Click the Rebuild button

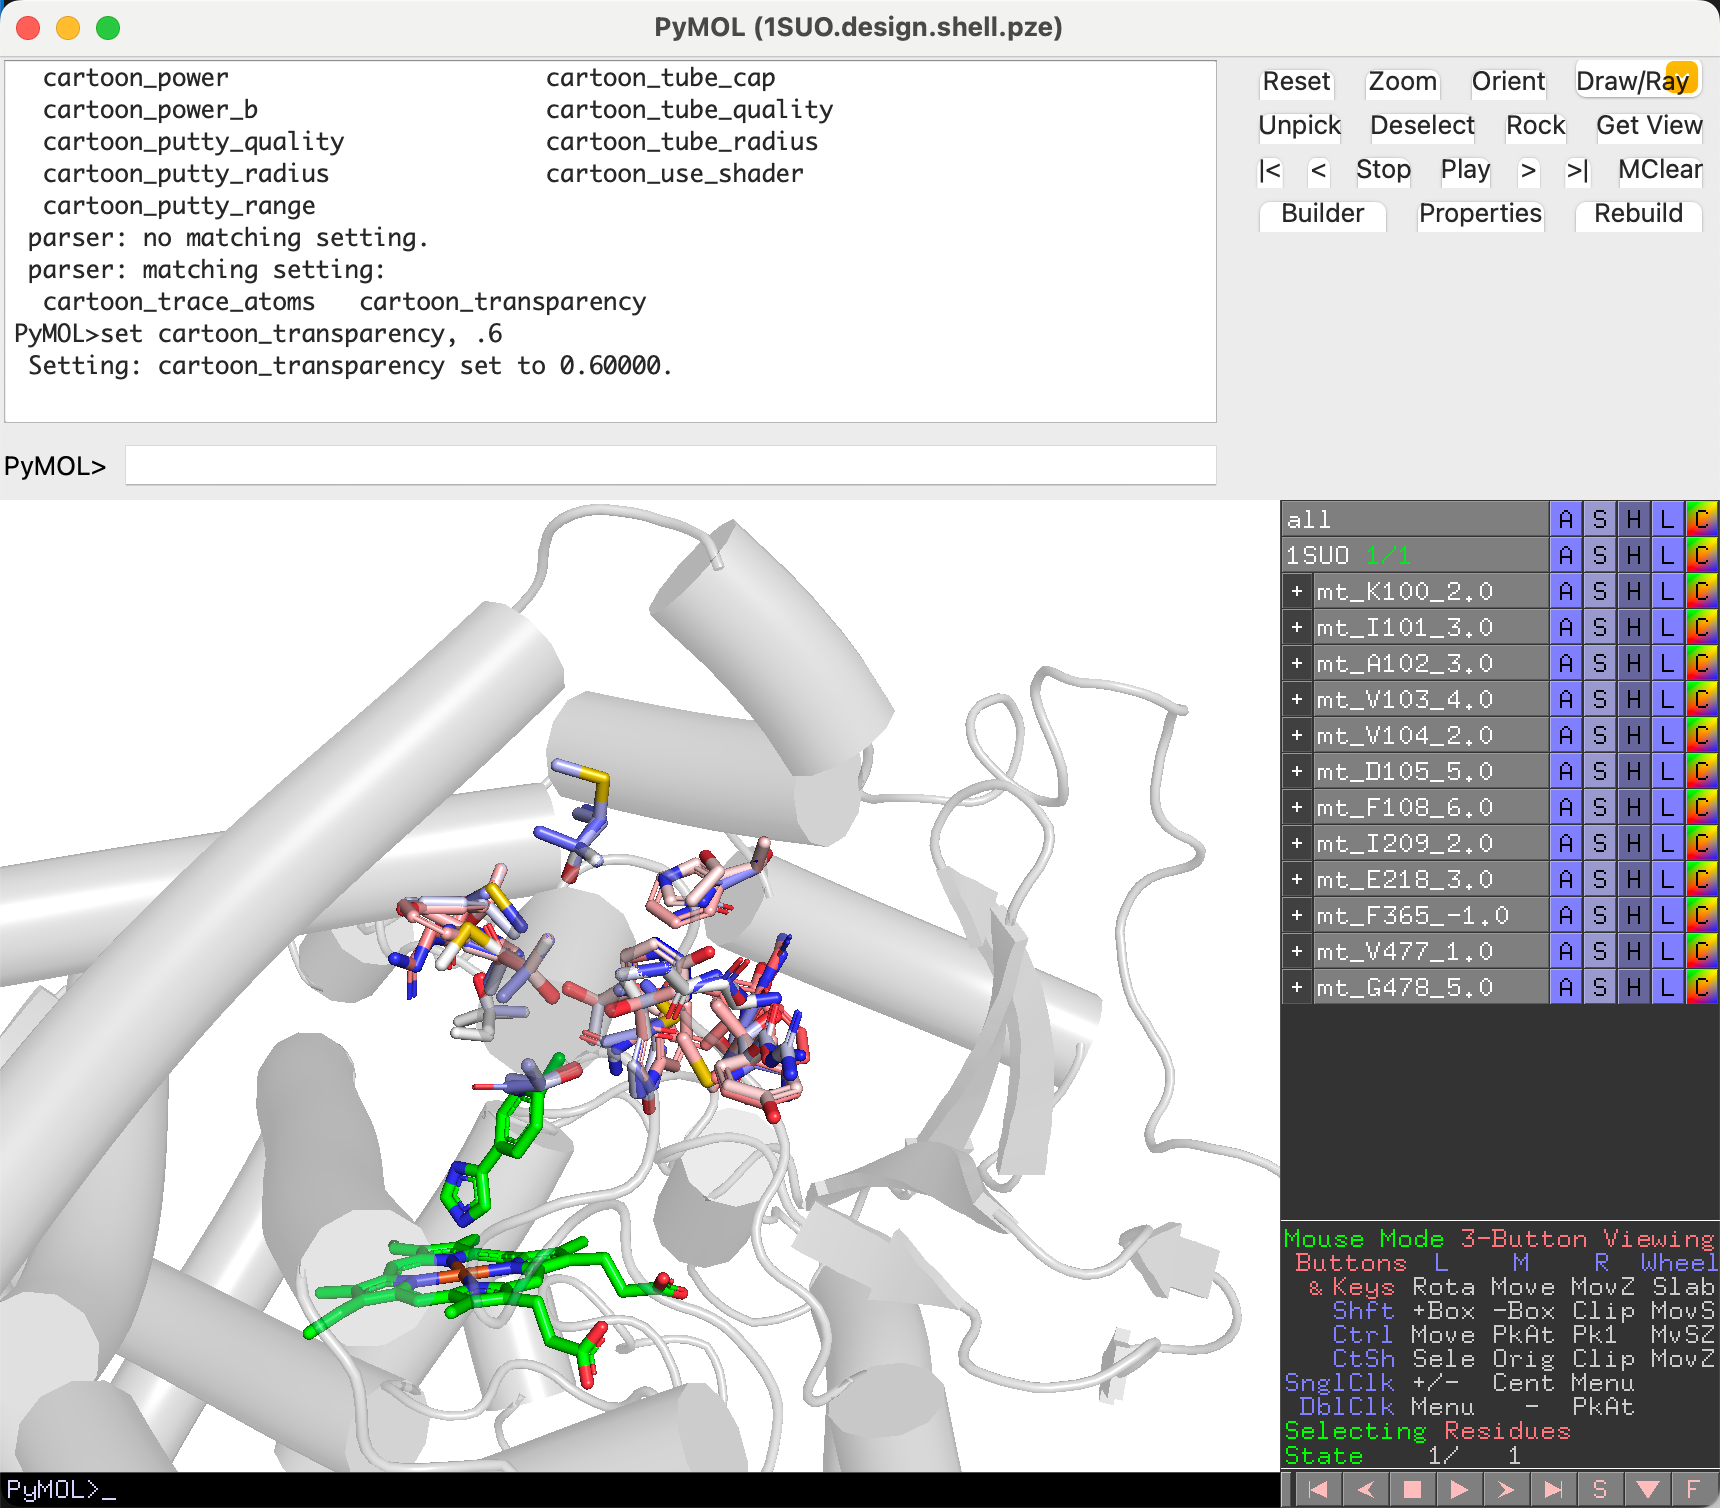[x=1638, y=214]
